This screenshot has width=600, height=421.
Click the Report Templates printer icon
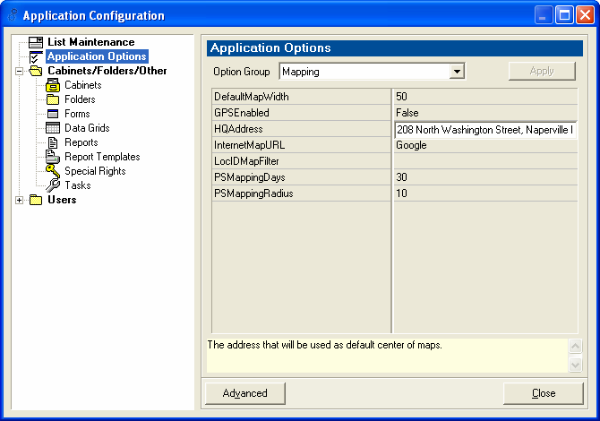53,157
